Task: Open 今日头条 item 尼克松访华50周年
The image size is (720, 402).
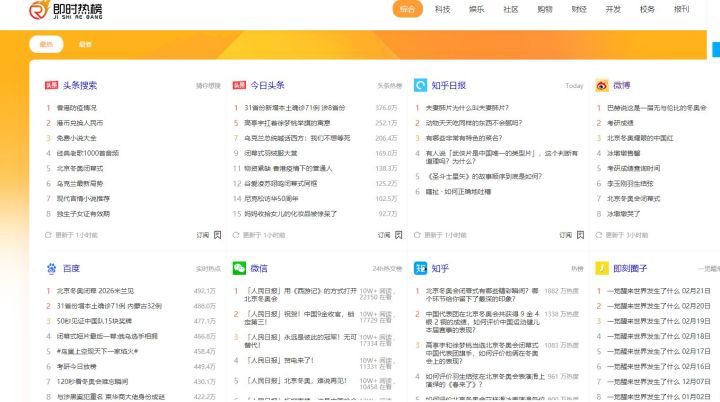Action: (271, 198)
